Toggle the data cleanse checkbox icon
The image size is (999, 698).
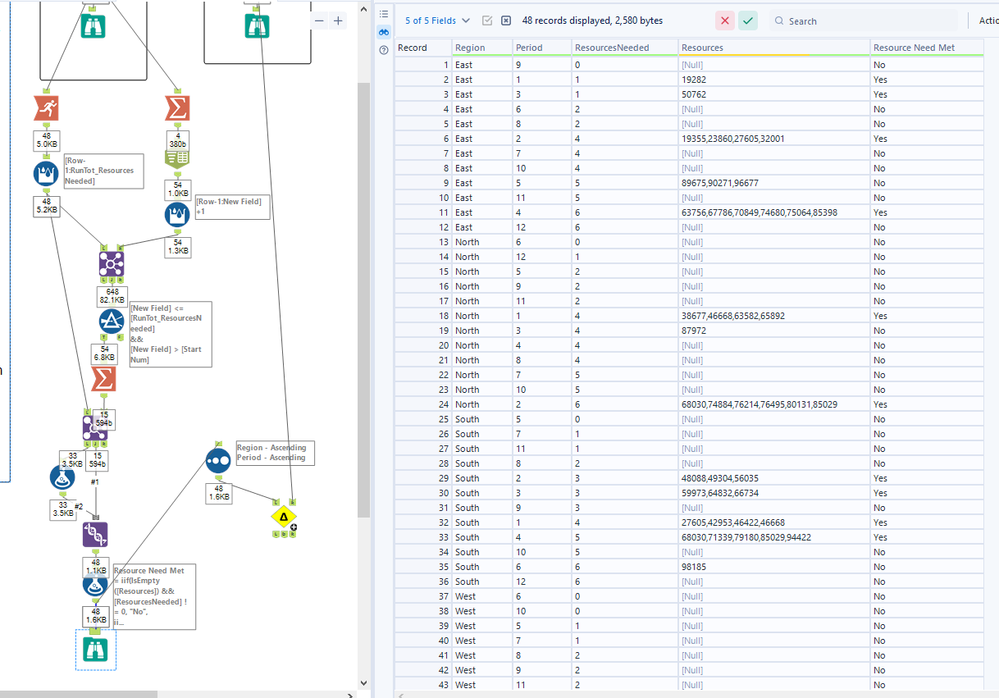click(487, 20)
